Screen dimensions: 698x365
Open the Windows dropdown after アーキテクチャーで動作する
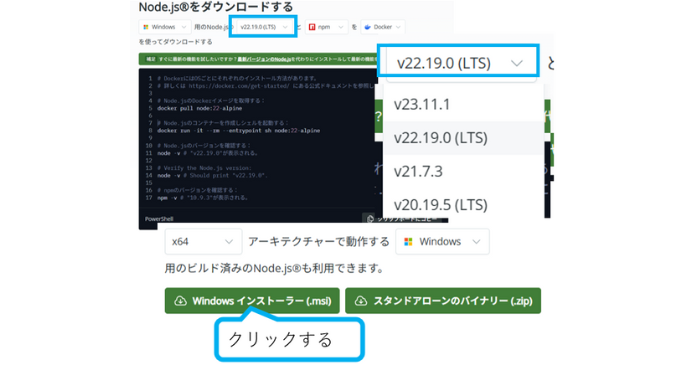pos(442,242)
